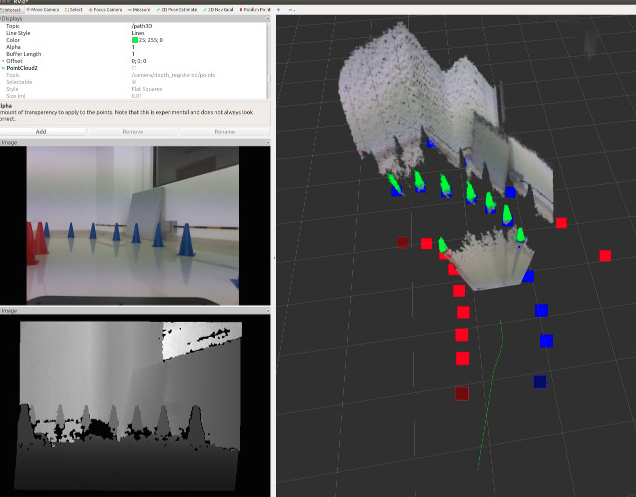The width and height of the screenshot is (636, 497).
Task: Click the Rename display button
Action: [225, 131]
